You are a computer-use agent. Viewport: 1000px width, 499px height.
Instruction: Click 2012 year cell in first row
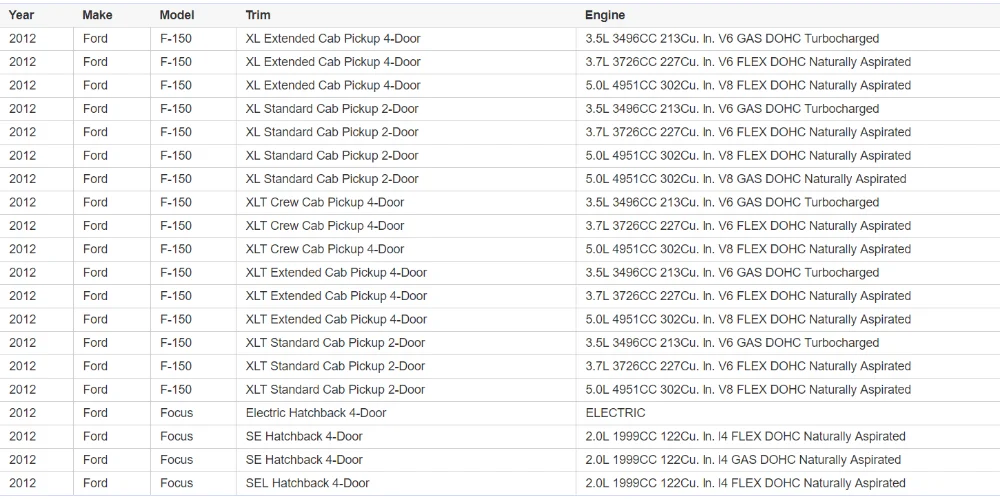22,39
